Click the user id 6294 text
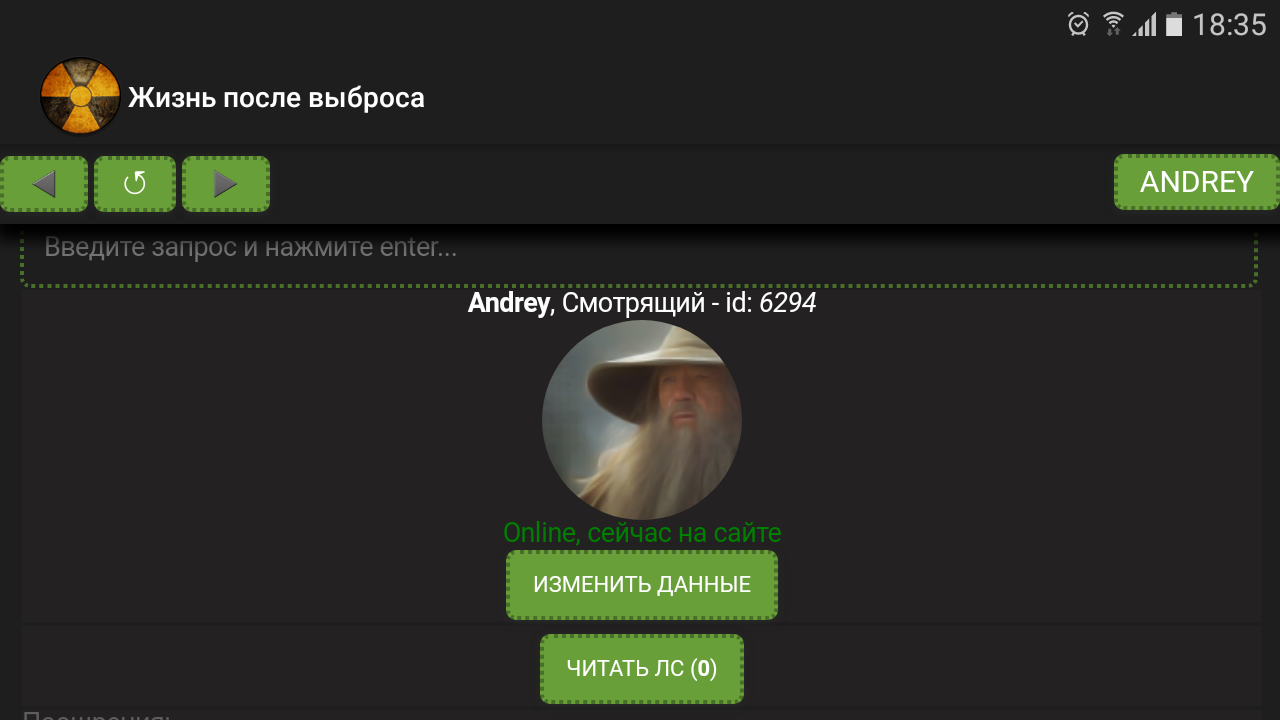This screenshot has width=1280, height=720. tap(788, 303)
